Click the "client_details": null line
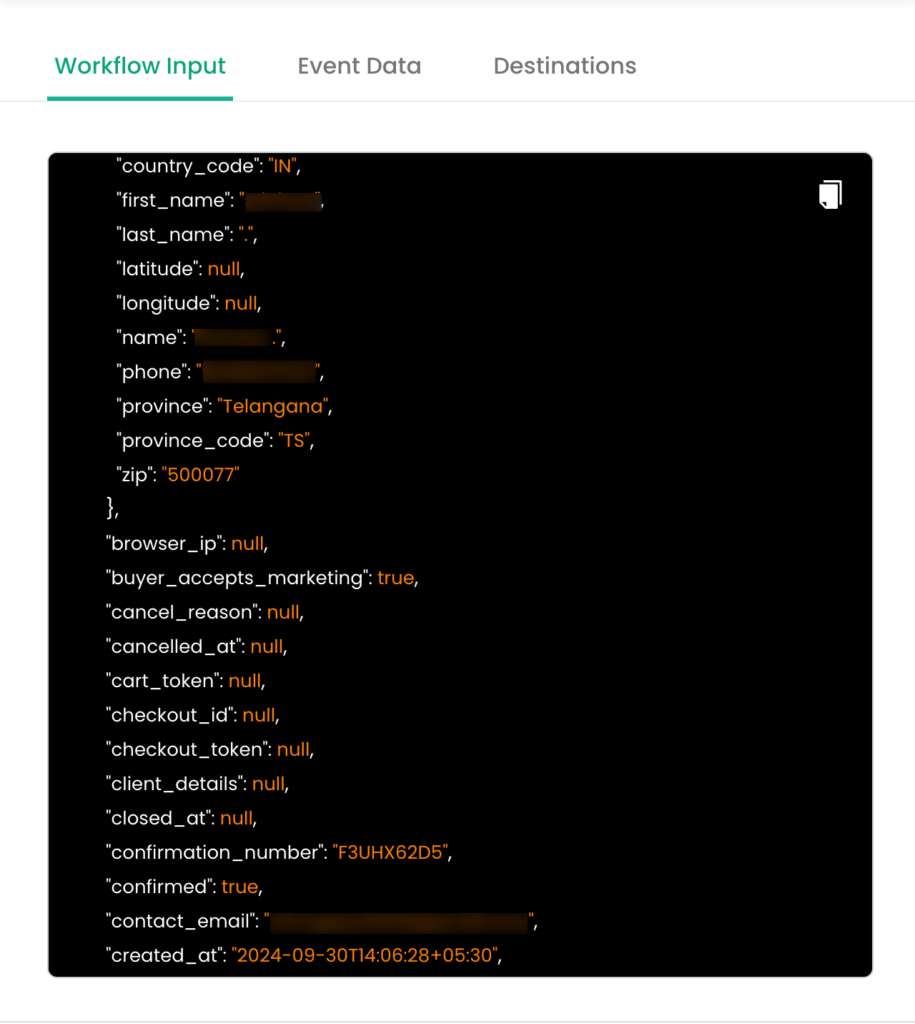Screen dimensions: 915x1024 point(197,784)
